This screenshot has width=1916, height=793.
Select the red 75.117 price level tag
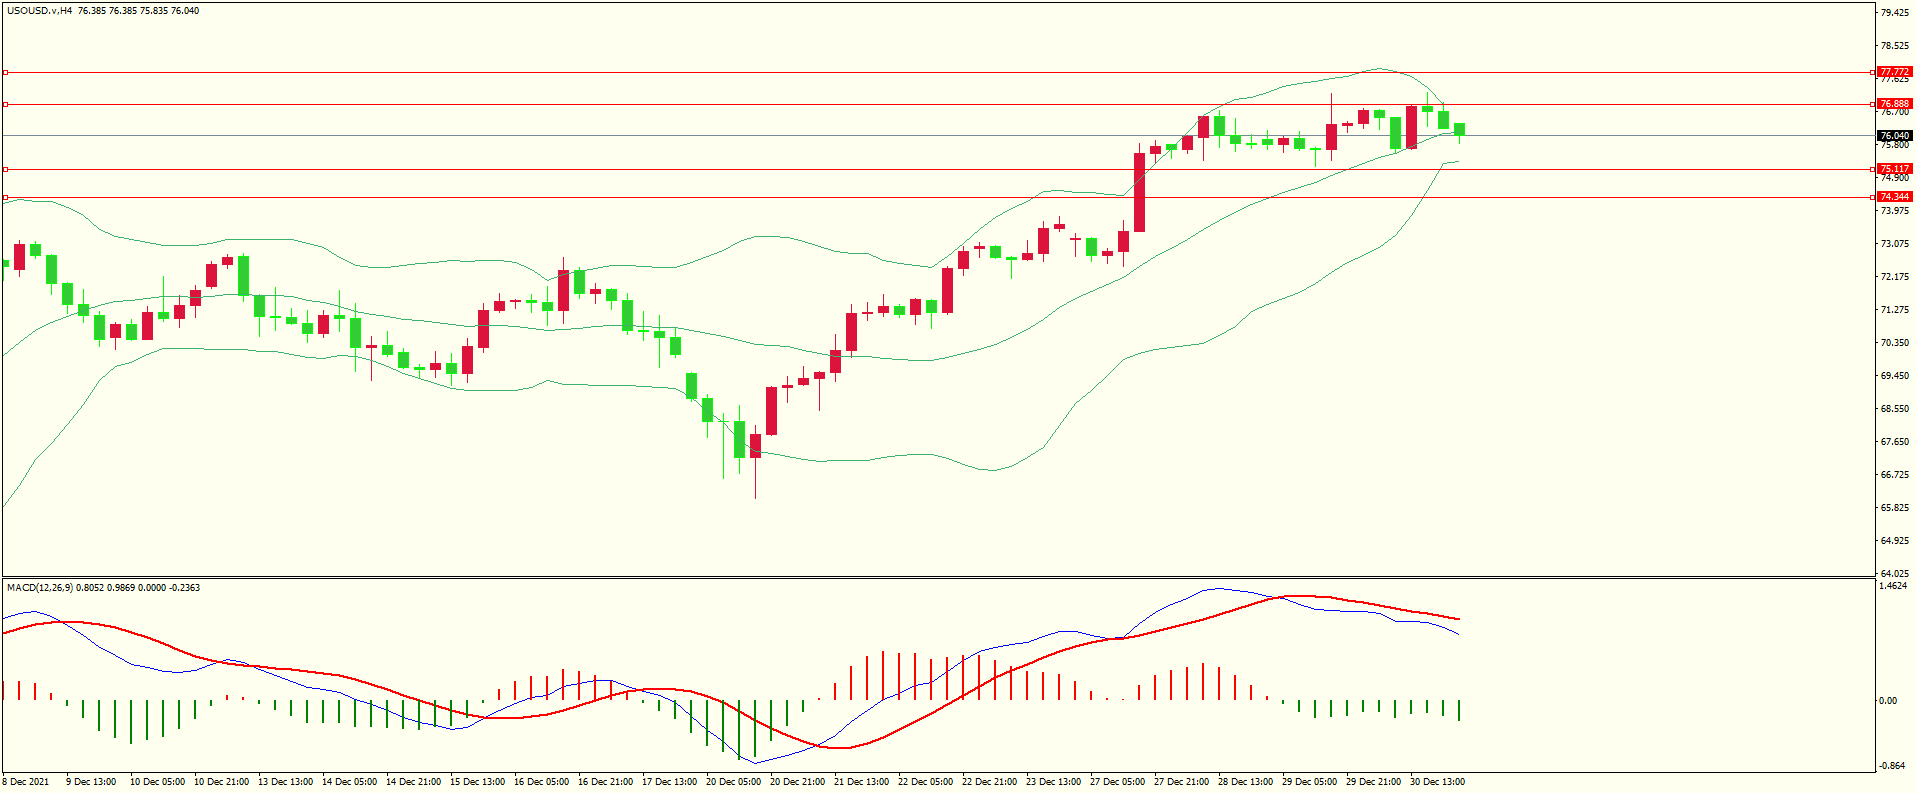[1894, 169]
